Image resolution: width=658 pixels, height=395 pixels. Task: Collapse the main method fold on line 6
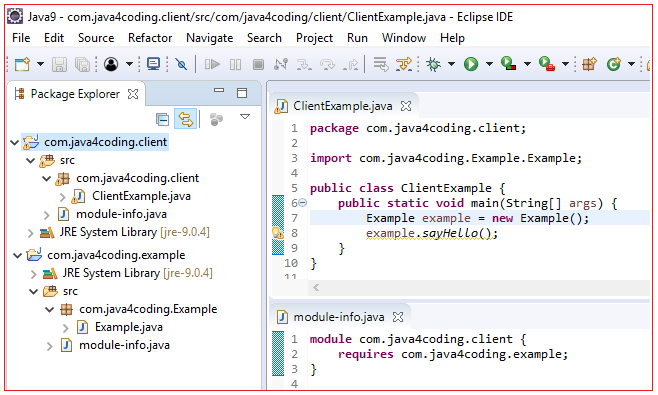(303, 203)
